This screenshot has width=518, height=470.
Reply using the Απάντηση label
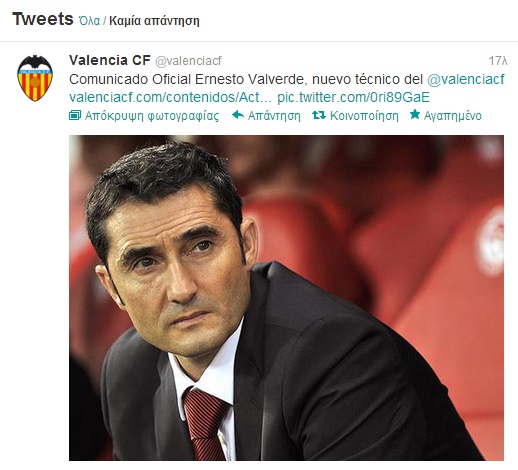click(274, 116)
